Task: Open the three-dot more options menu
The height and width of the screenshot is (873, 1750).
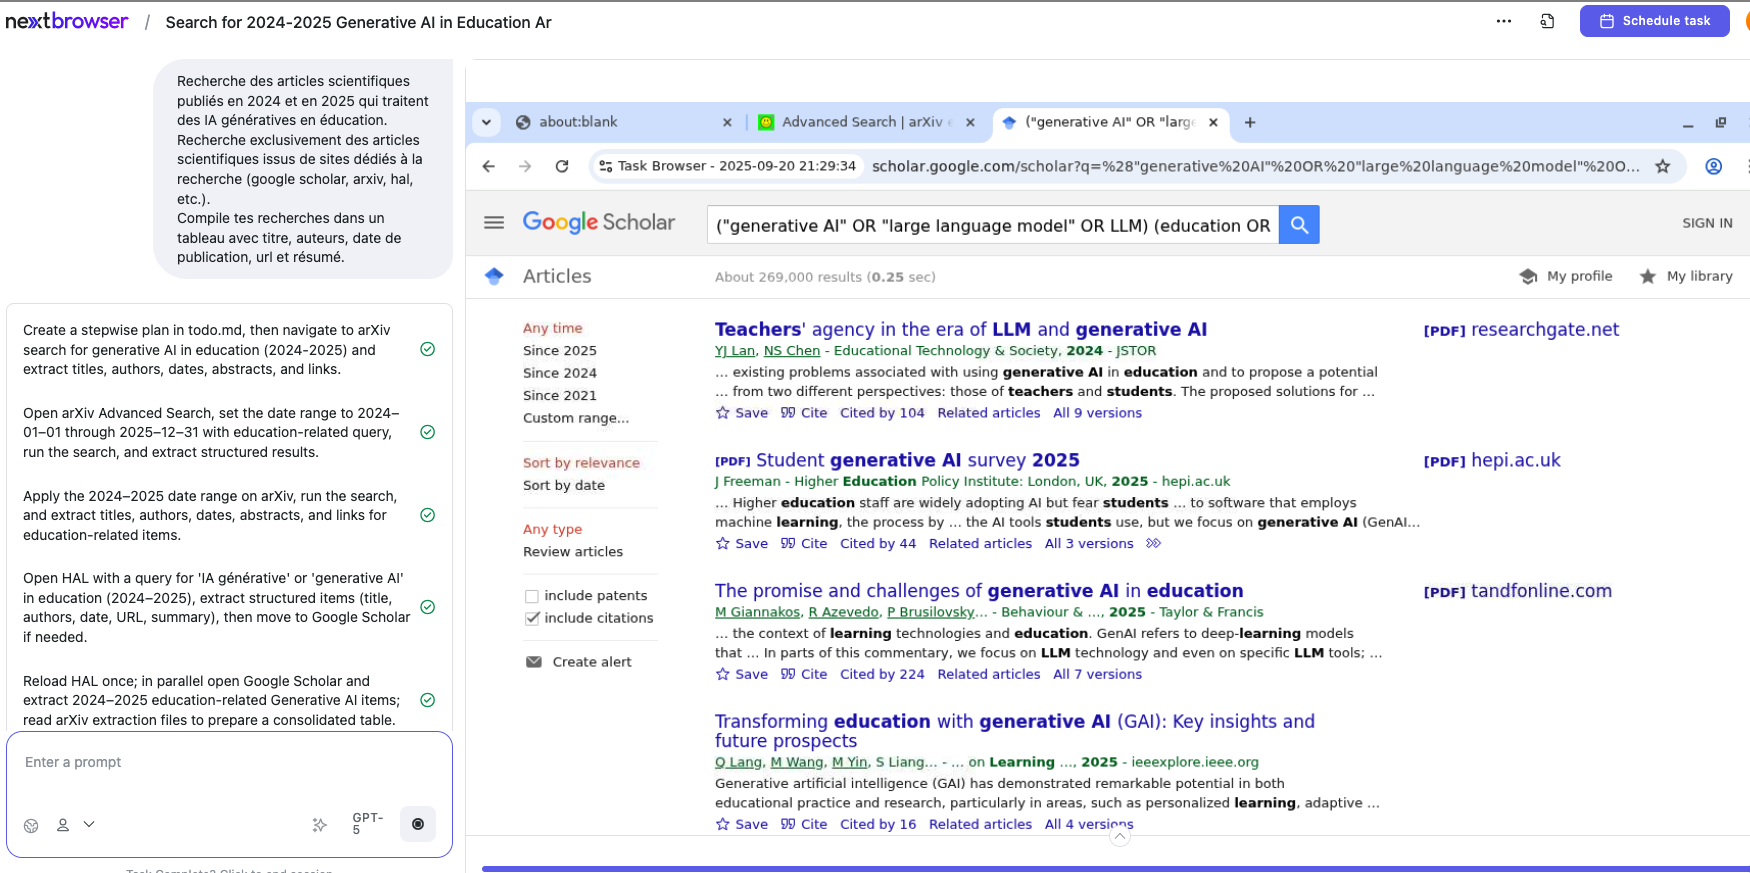Action: (x=1503, y=21)
